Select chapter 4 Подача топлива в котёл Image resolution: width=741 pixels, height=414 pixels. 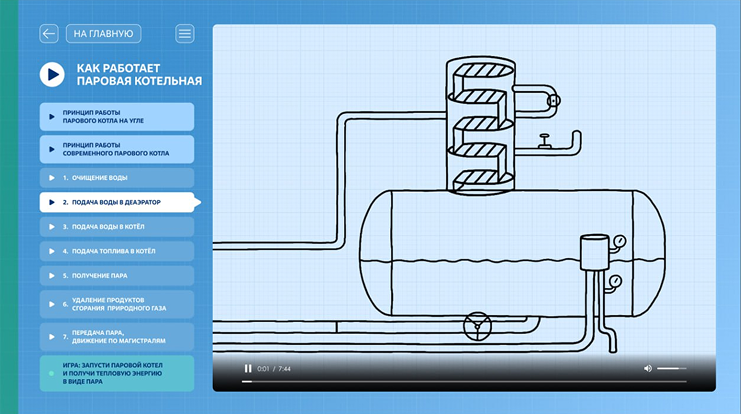click(x=117, y=251)
